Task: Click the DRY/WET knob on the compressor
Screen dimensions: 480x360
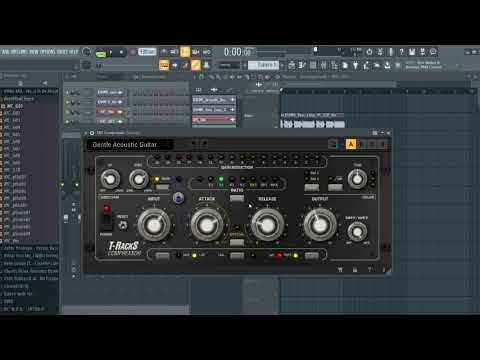Action: (x=357, y=231)
